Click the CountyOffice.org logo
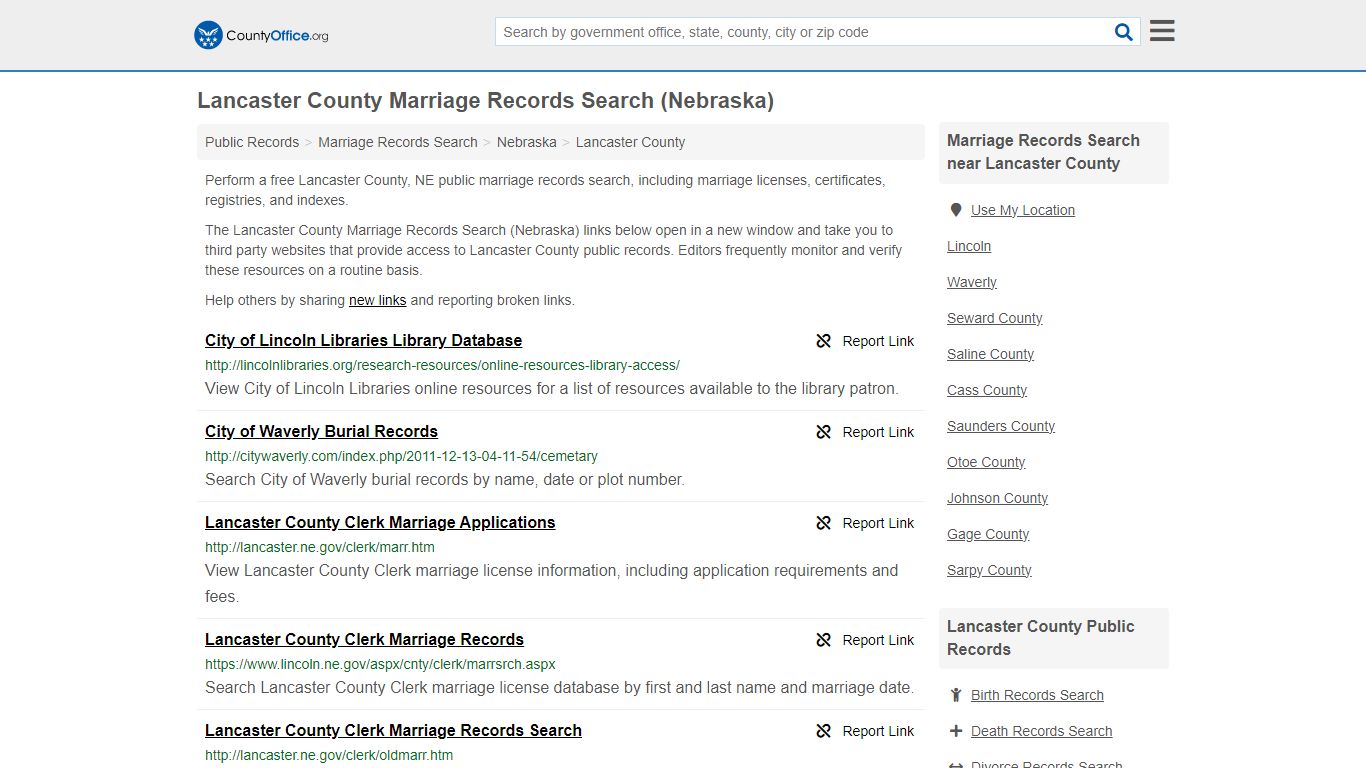 pyautogui.click(x=261, y=35)
